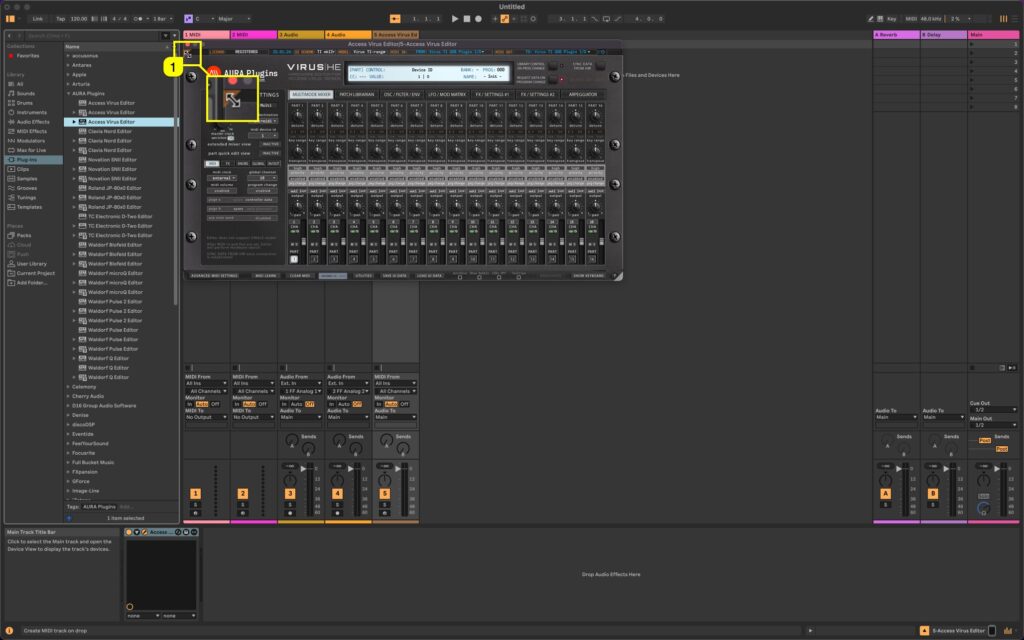Viewport: 1024px width, 640px height.
Task: Open the external midi mode dropdown in the editor
Action: pos(221,178)
